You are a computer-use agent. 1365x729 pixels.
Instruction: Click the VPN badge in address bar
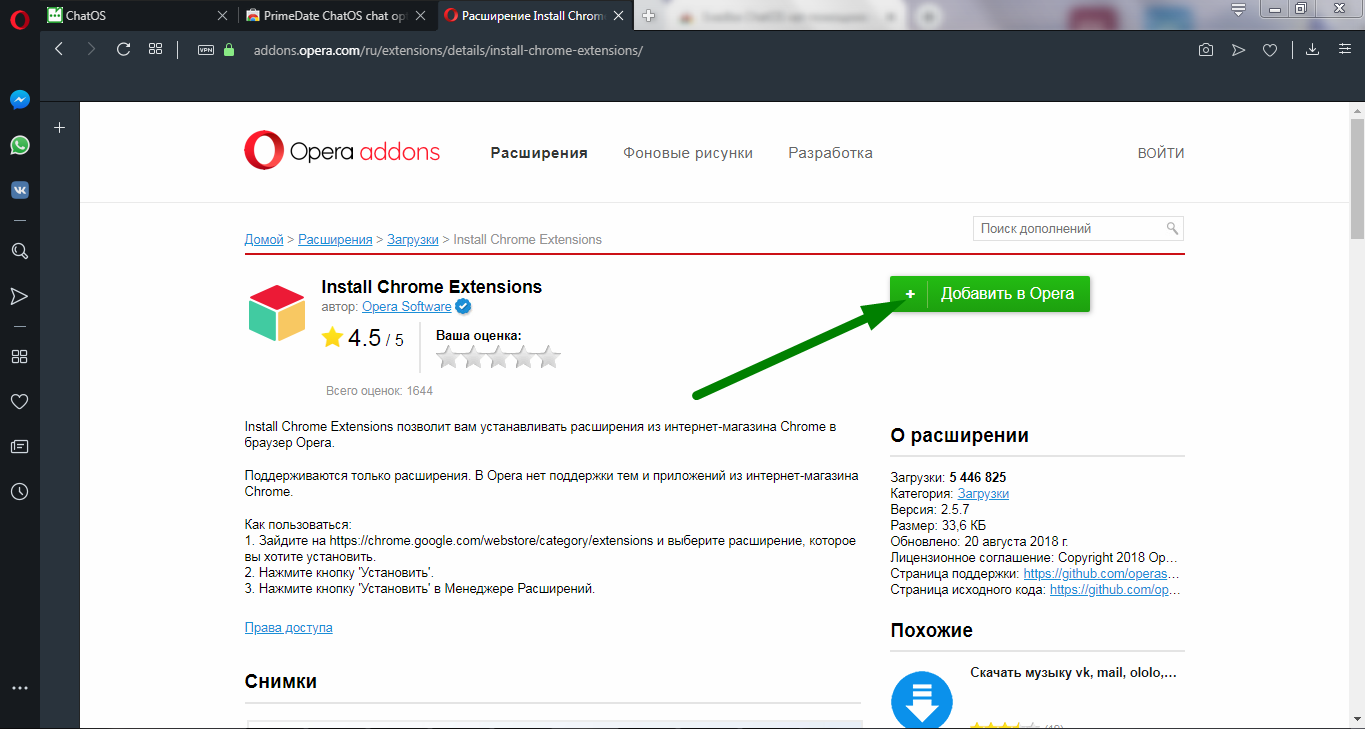(206, 50)
